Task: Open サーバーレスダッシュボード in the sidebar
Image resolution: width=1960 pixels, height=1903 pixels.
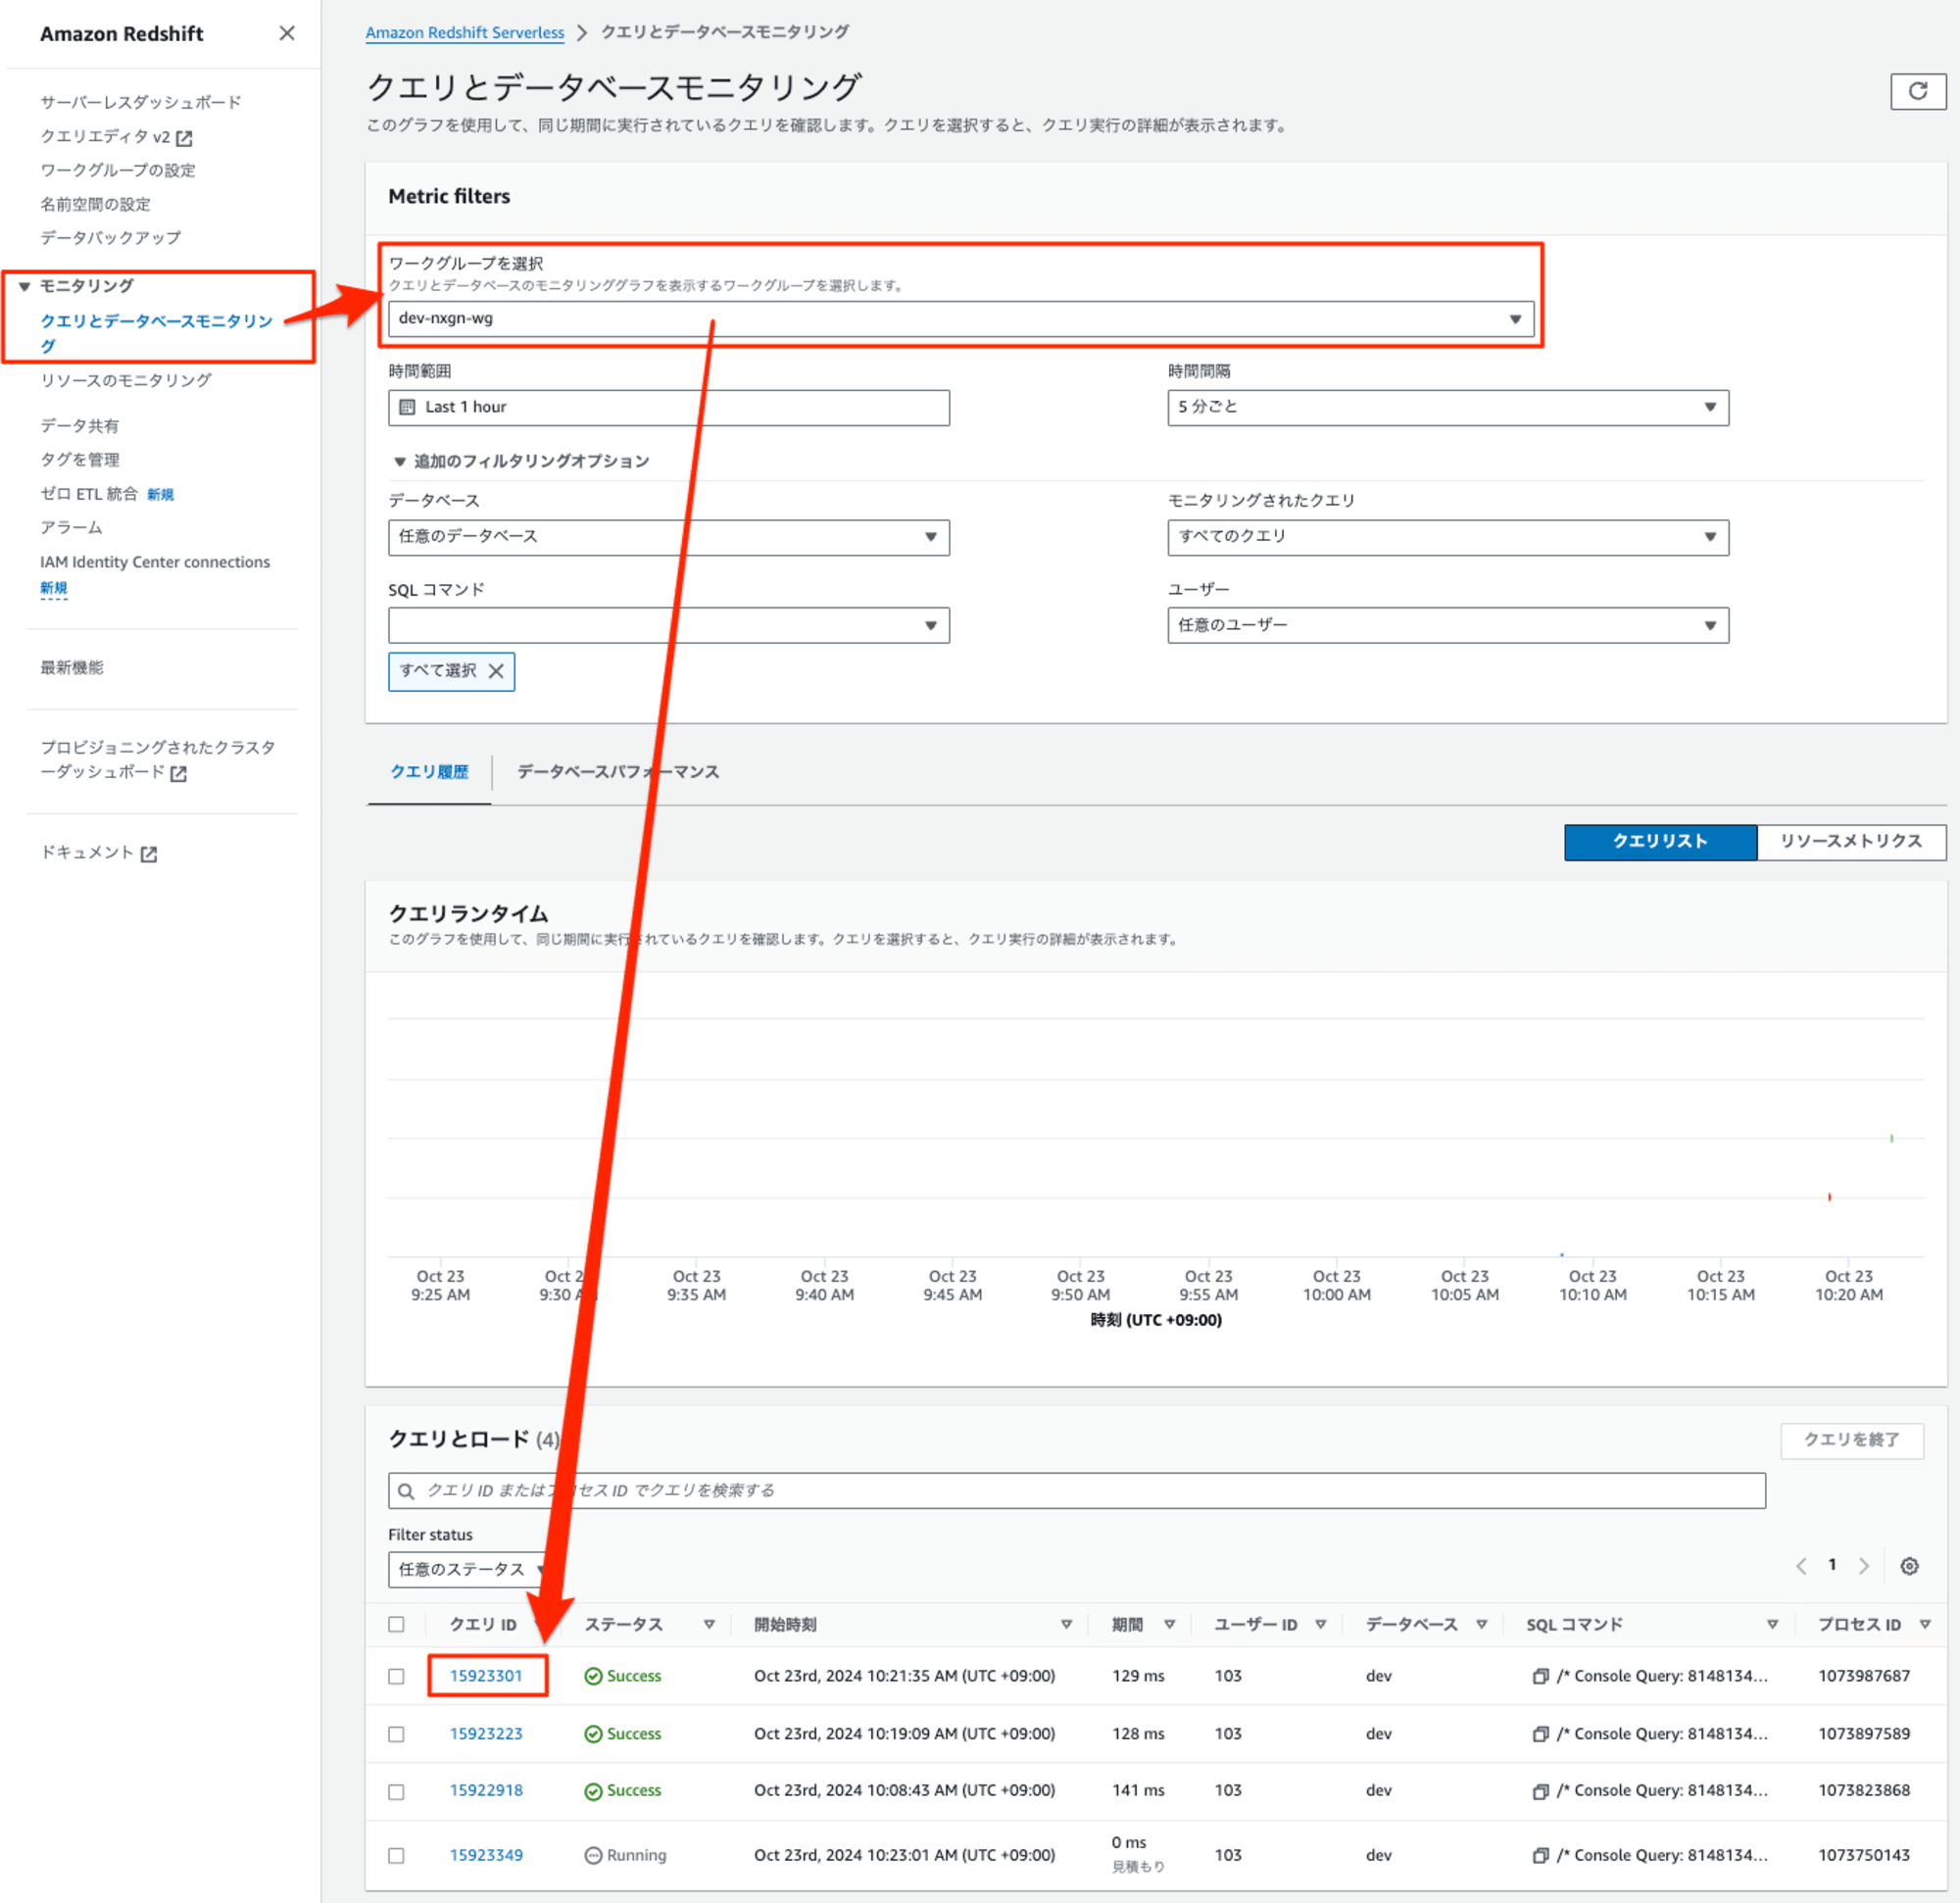Action: click(x=141, y=102)
